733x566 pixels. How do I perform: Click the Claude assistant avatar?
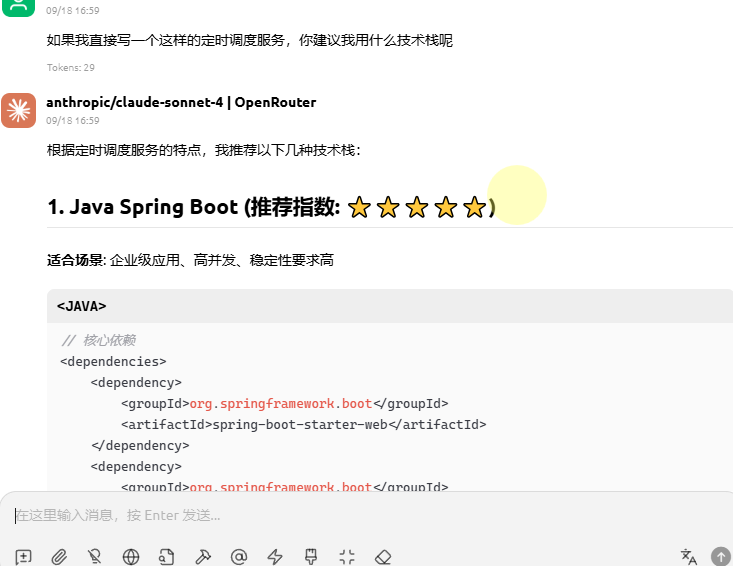[19, 110]
